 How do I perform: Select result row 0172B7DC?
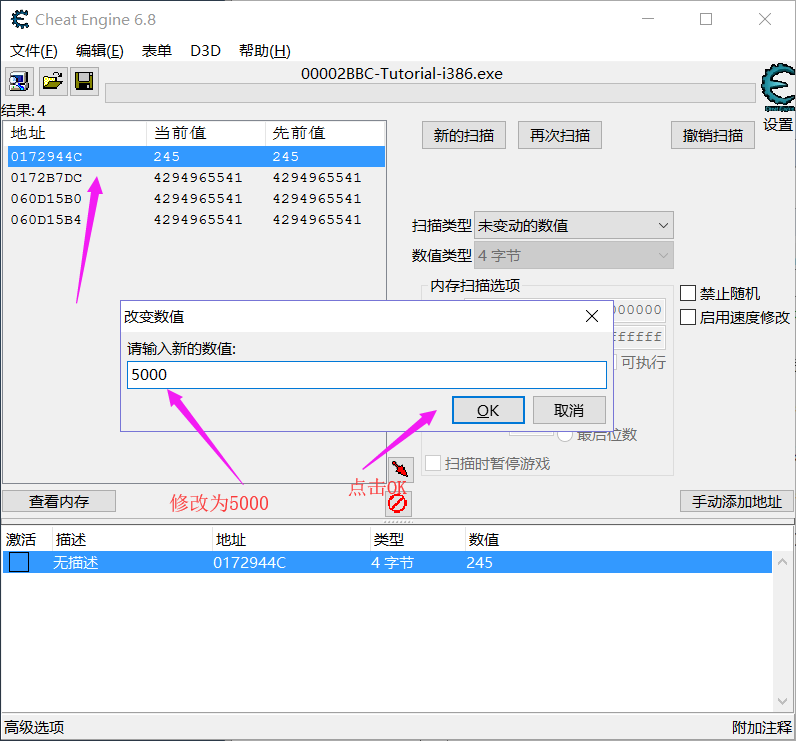pyautogui.click(x=196, y=178)
